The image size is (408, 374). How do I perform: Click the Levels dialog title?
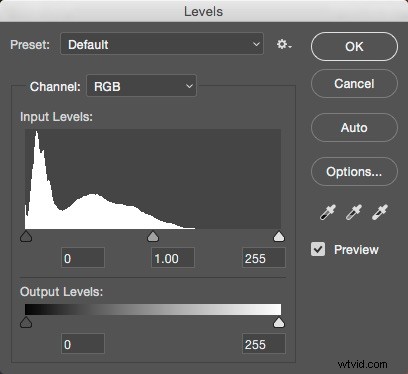[203, 11]
